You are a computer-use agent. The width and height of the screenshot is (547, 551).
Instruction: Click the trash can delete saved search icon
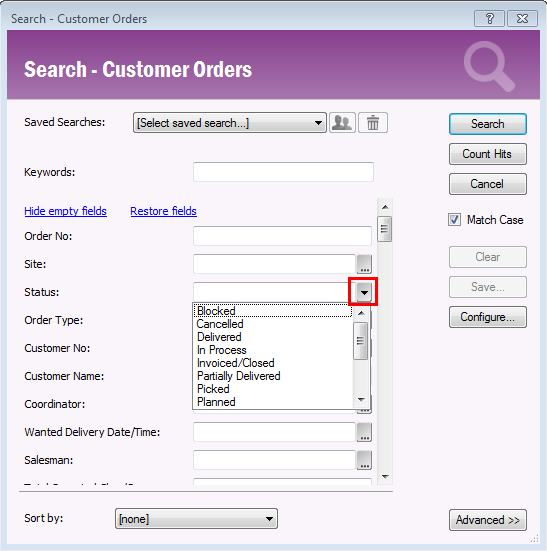pyautogui.click(x=373, y=123)
